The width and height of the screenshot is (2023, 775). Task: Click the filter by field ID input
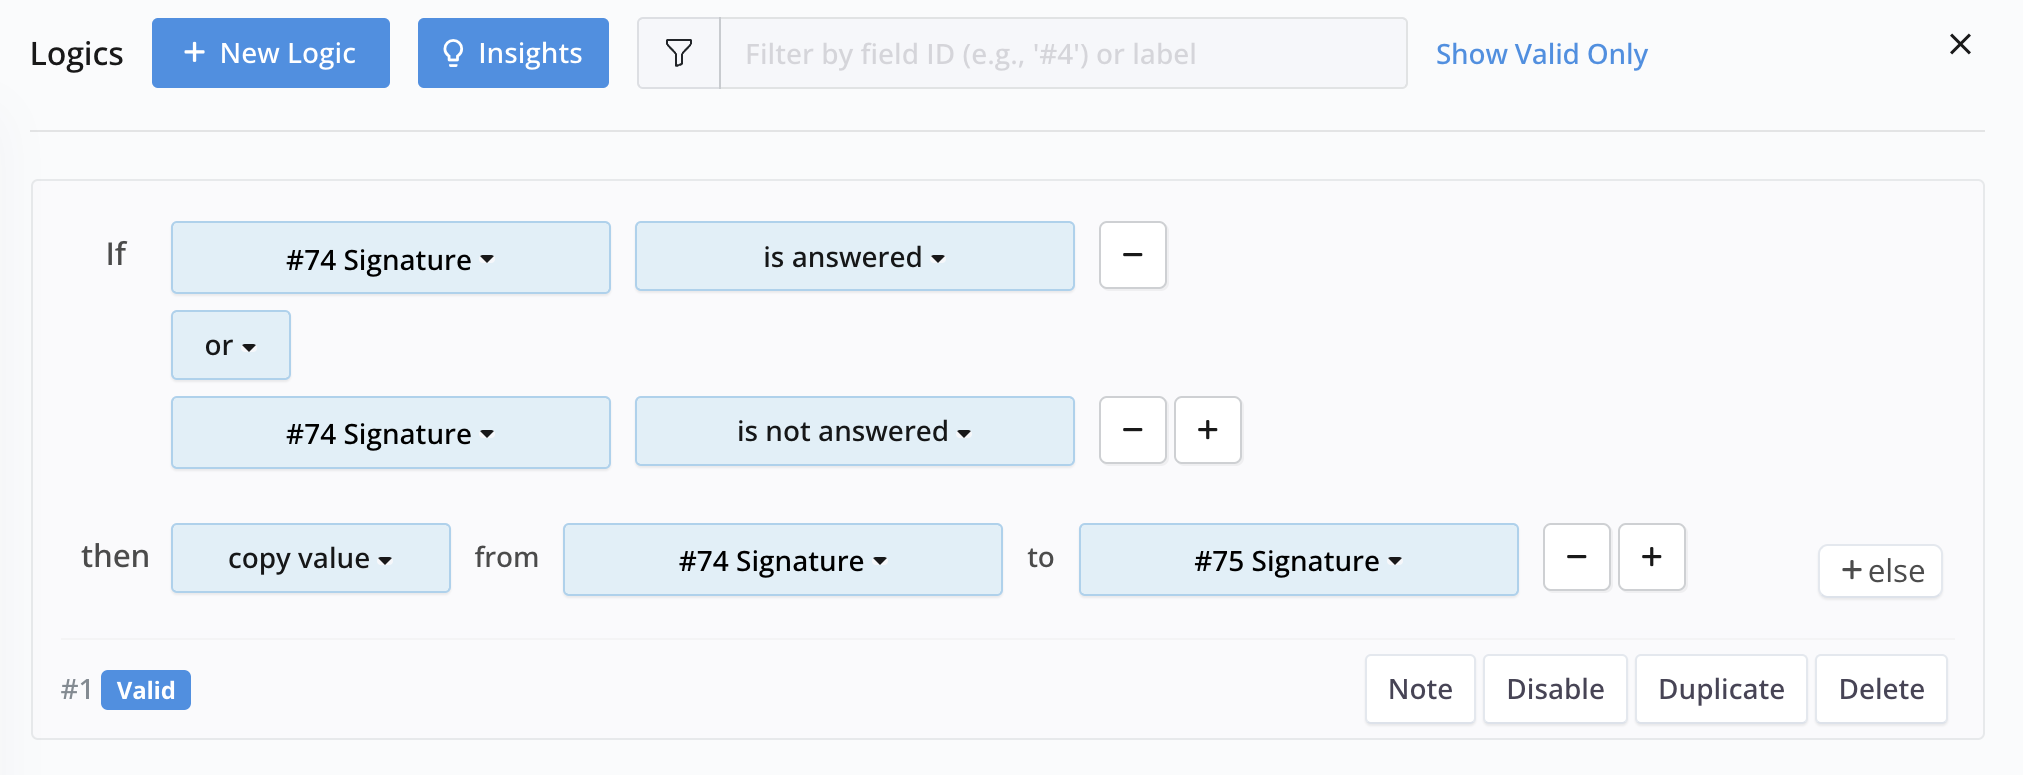click(x=1062, y=54)
